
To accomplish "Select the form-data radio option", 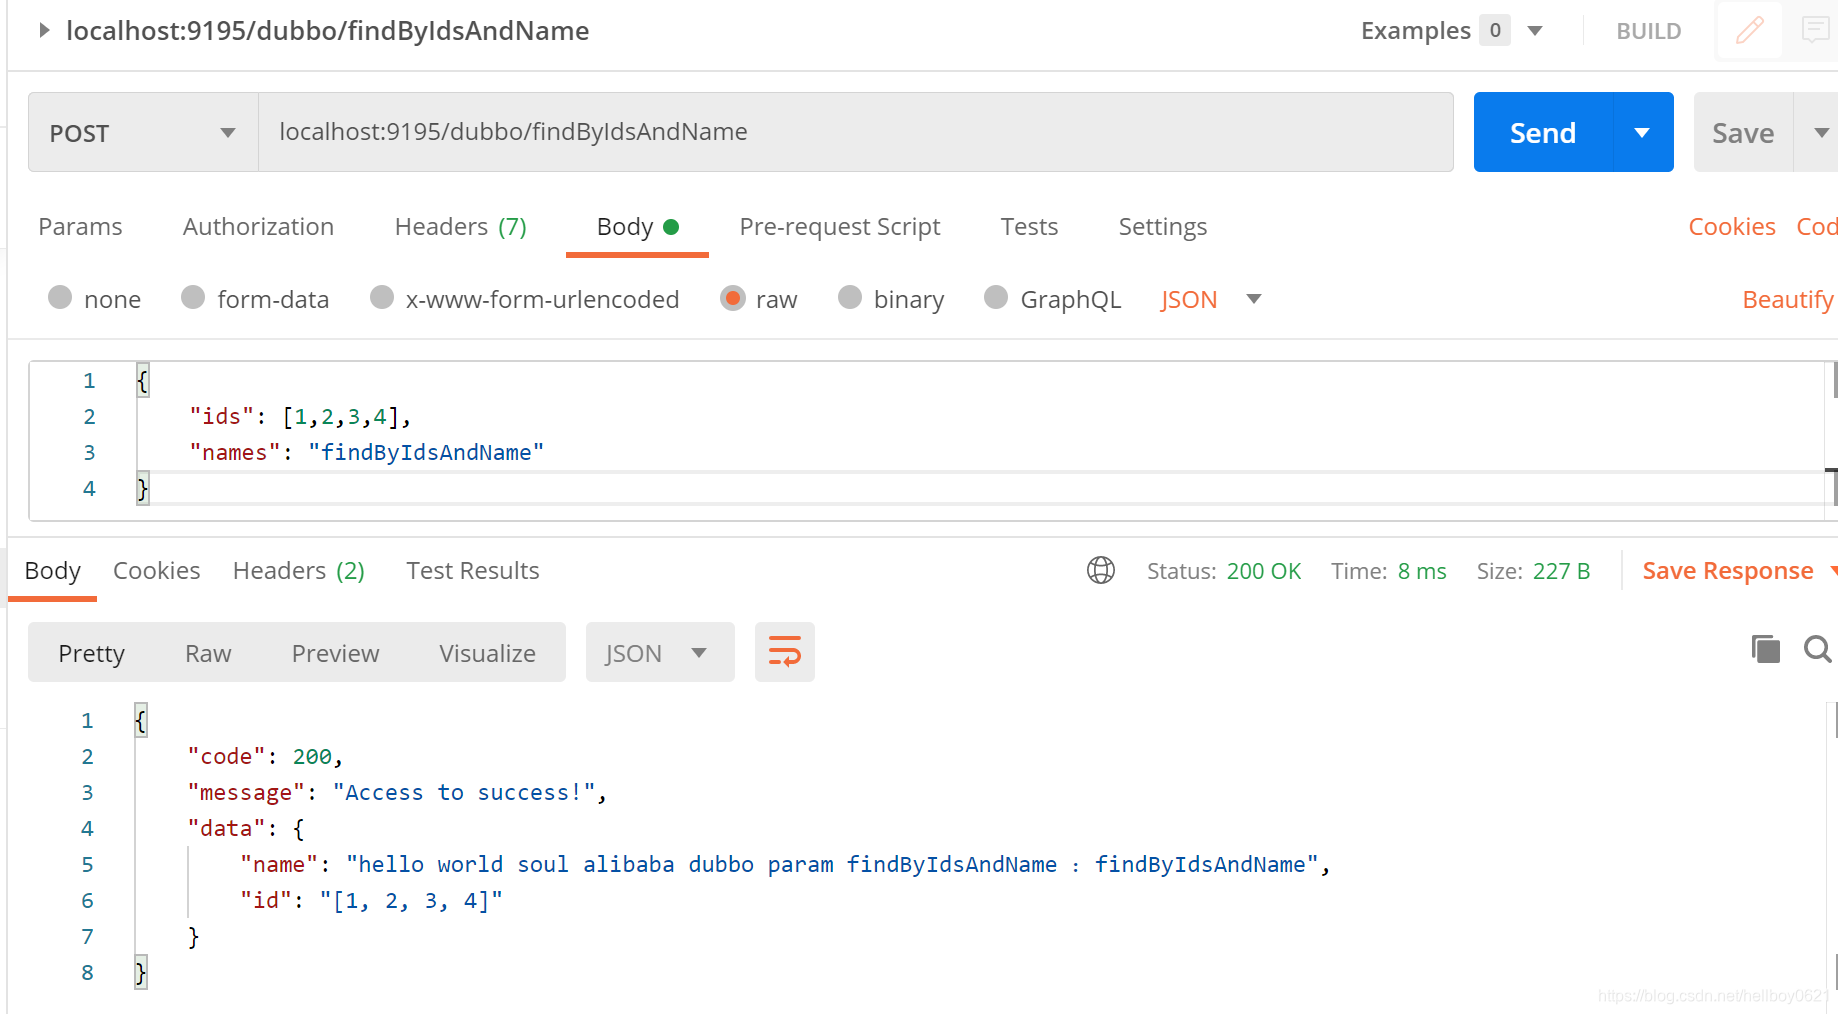I will click(193, 298).
